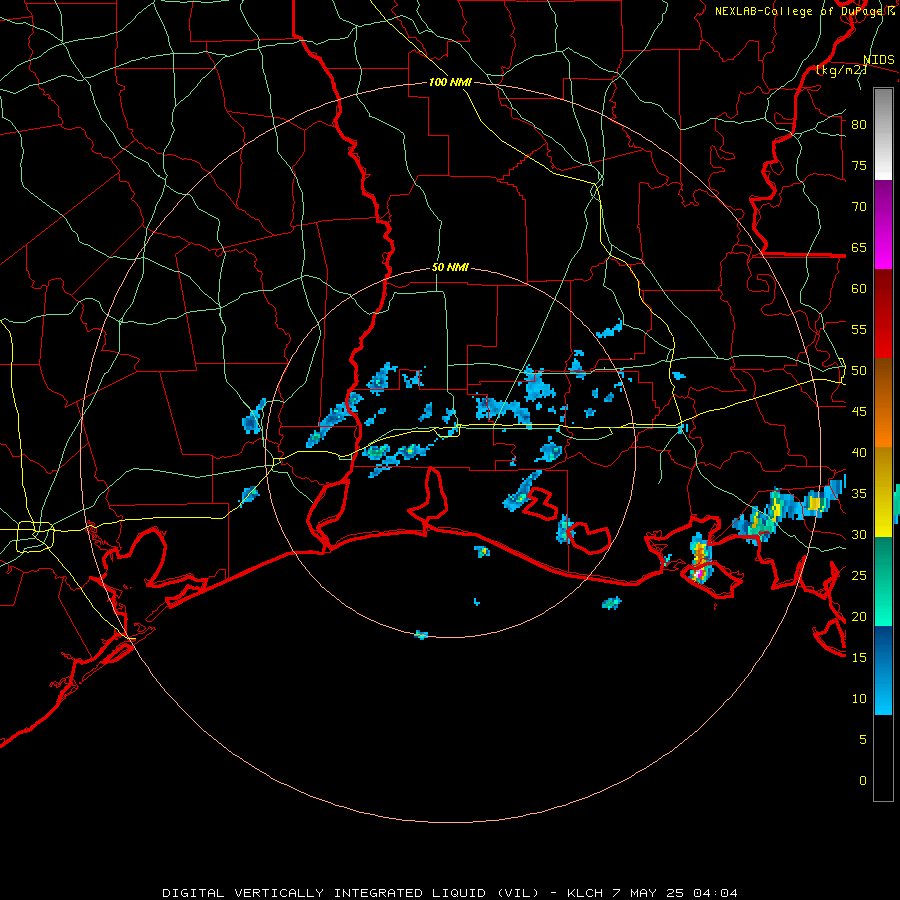Pick the white-gray segment of the color bar
The height and width of the screenshot is (900, 900).
point(883,134)
